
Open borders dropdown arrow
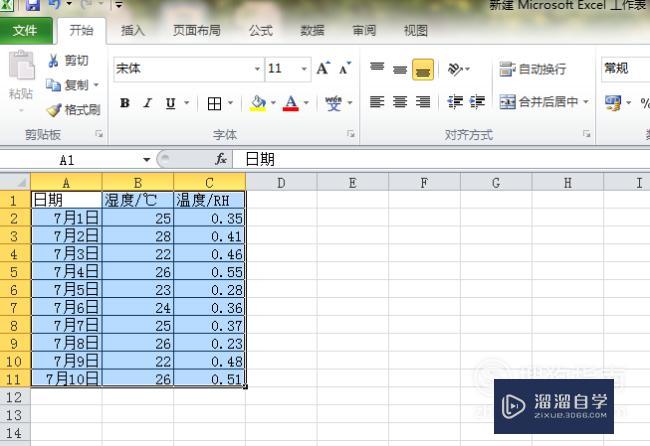230,103
